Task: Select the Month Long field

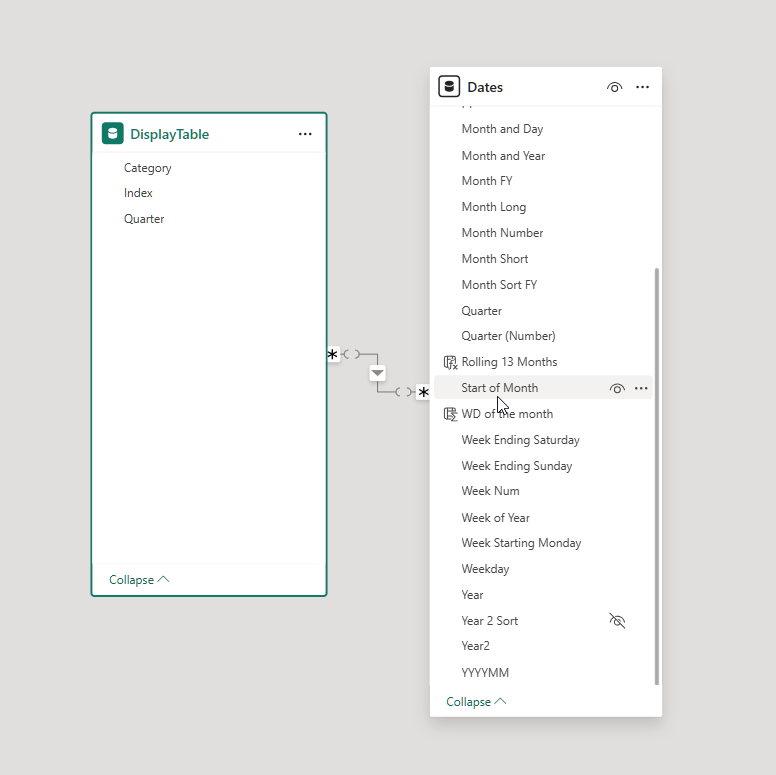Action: [494, 207]
